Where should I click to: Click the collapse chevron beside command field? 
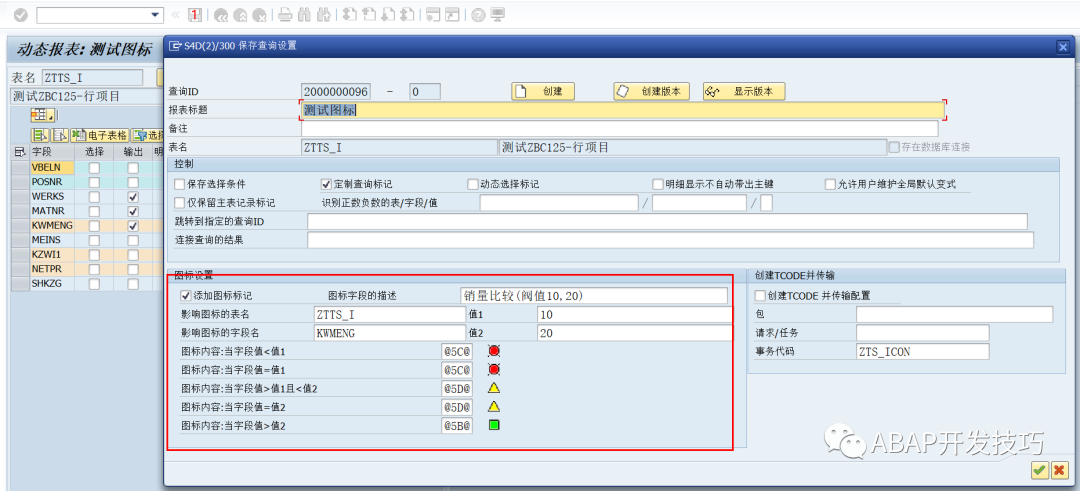[175, 14]
